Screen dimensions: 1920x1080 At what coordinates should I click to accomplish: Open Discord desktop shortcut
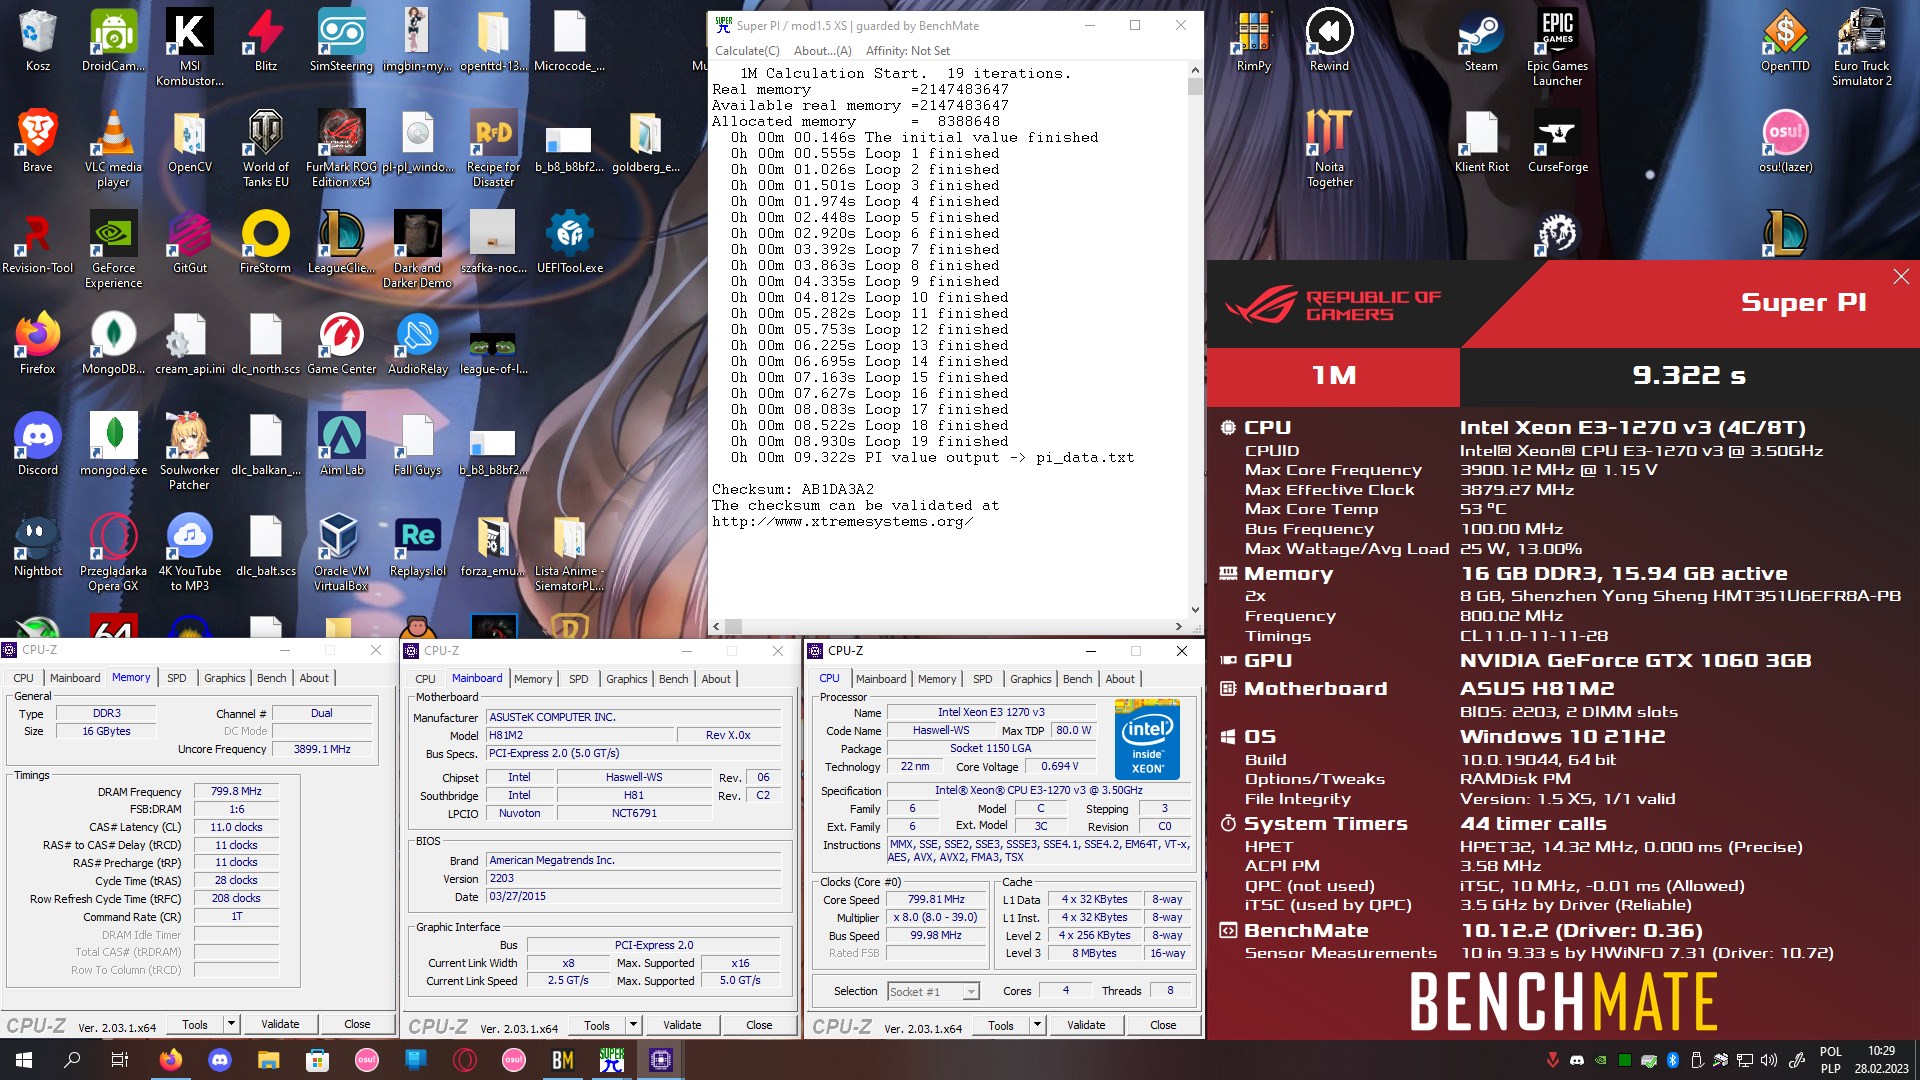point(37,444)
